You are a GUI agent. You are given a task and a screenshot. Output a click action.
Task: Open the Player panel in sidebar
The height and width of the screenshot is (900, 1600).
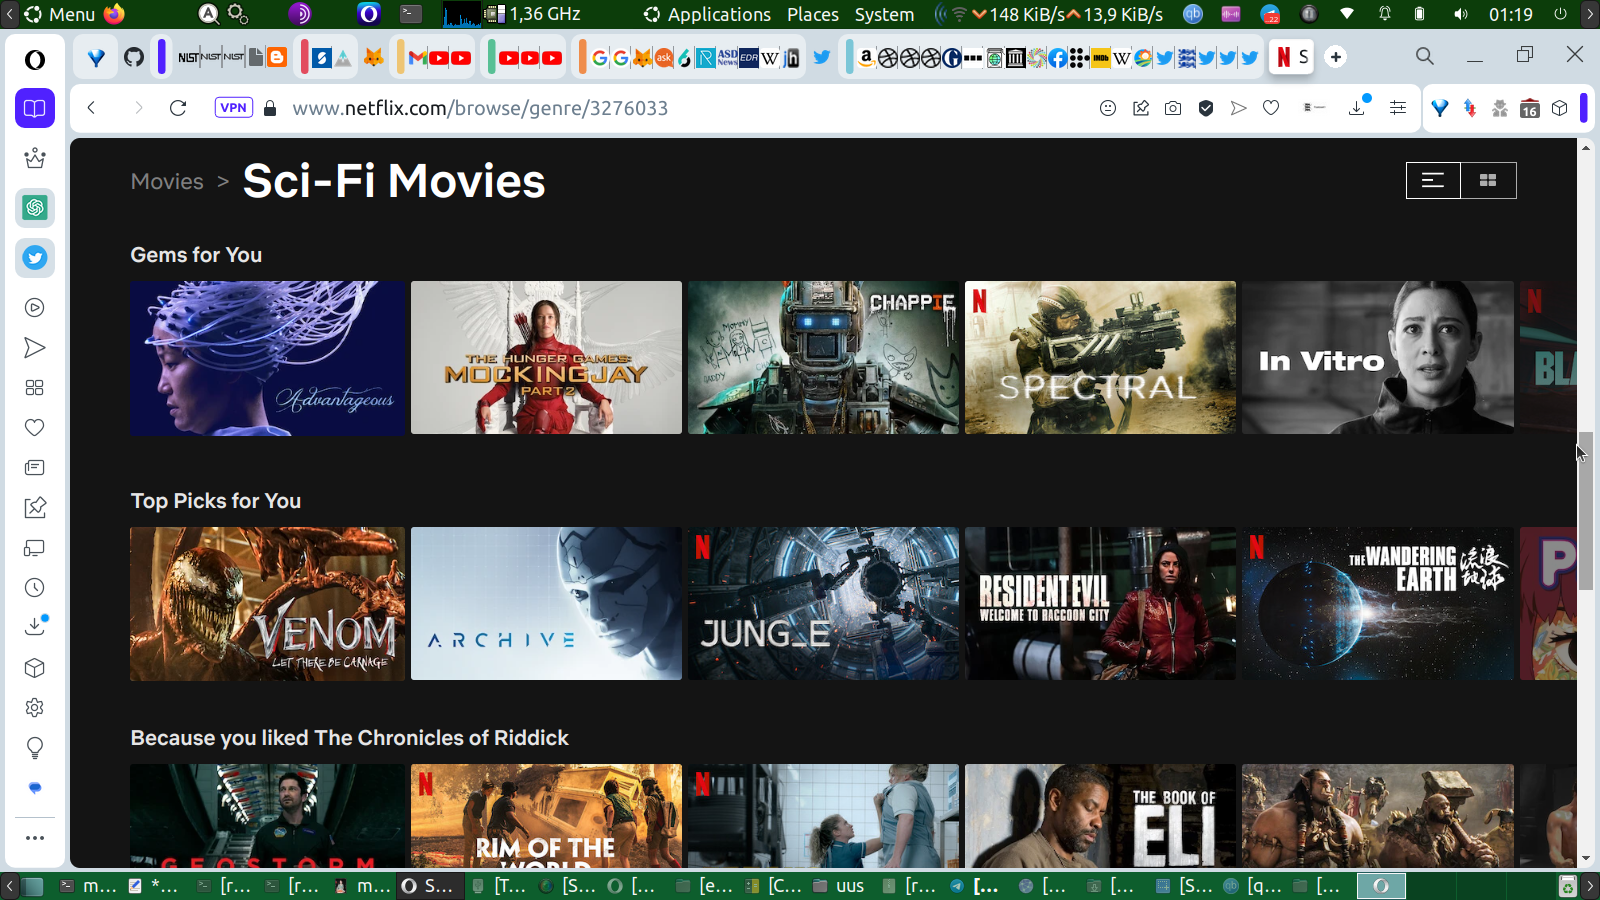(35, 308)
